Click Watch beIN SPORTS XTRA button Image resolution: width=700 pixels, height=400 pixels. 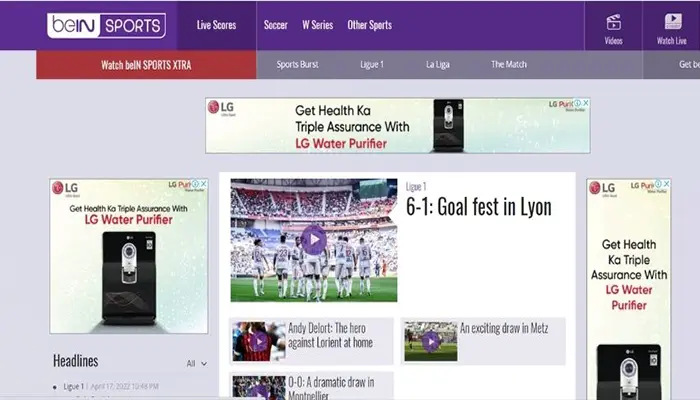(146, 65)
